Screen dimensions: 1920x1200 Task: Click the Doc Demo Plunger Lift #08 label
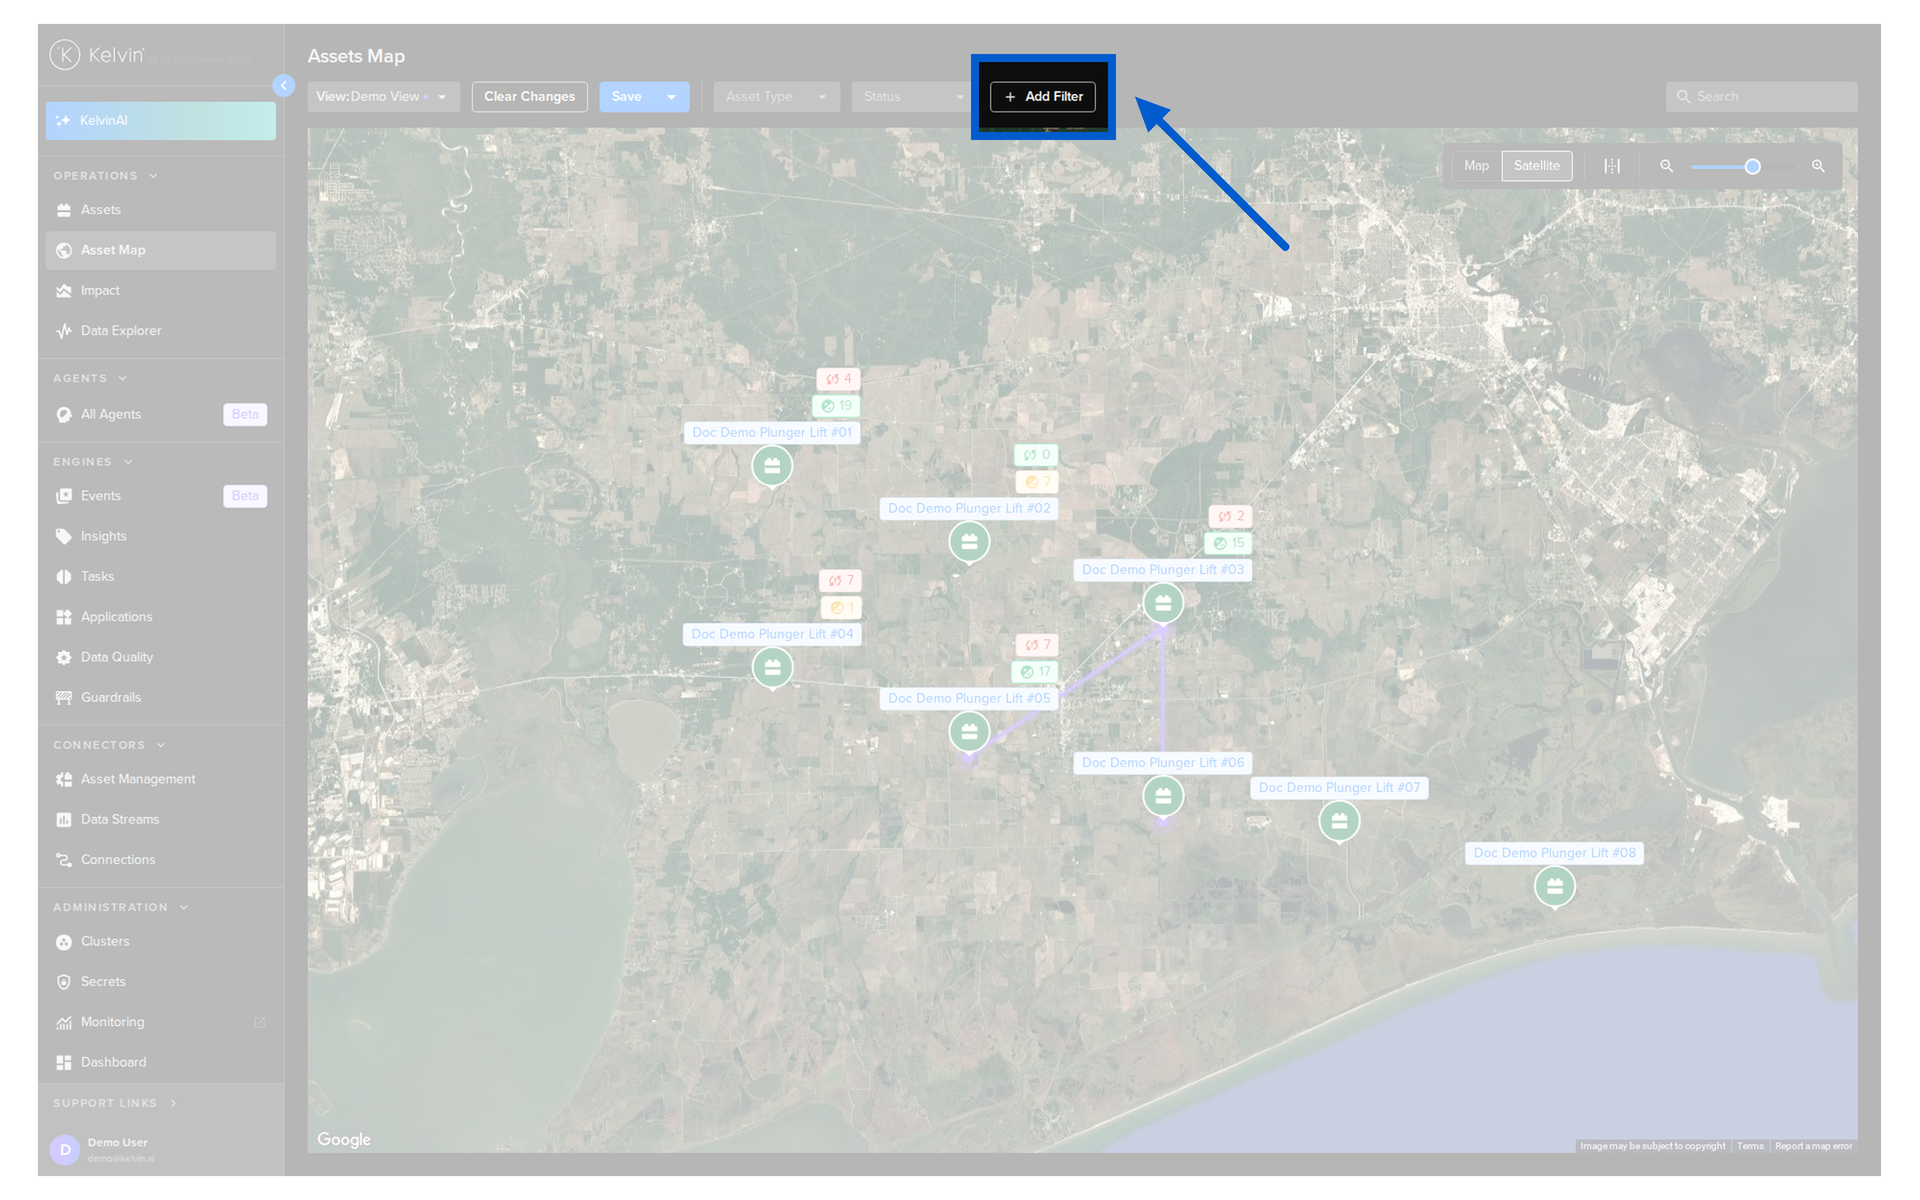[1555, 853]
